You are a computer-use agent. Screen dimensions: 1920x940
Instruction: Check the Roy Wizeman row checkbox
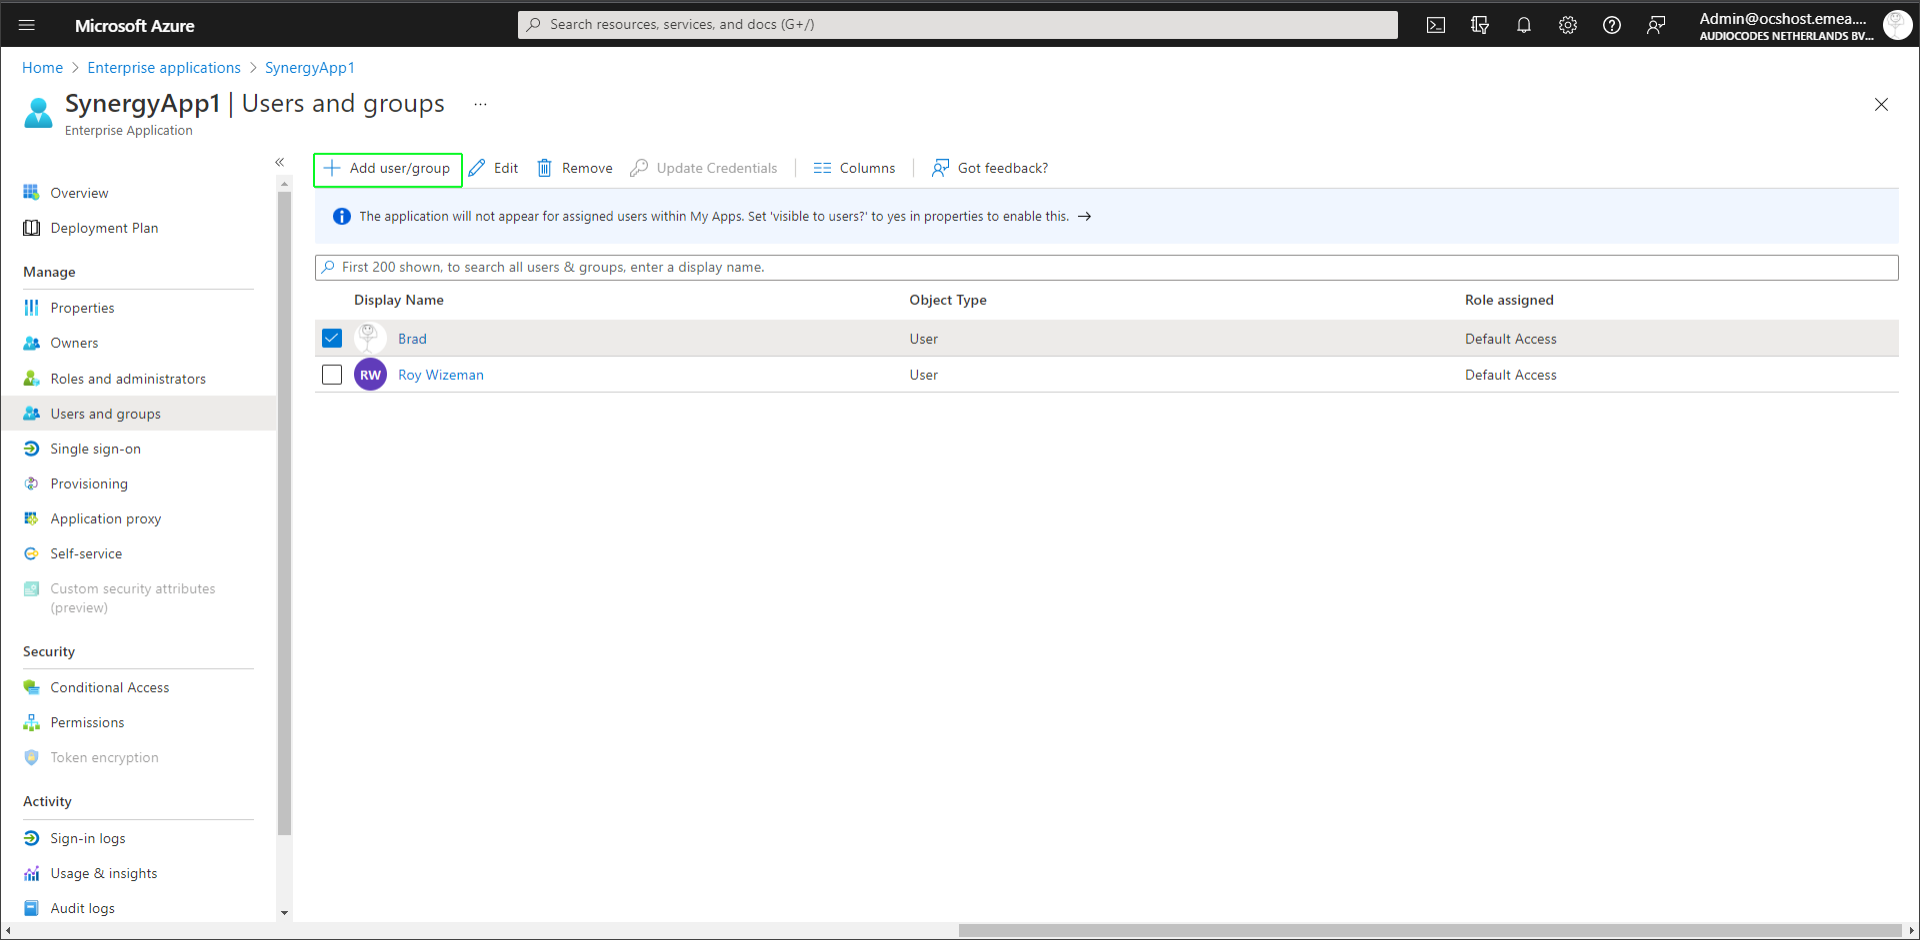pos(332,375)
